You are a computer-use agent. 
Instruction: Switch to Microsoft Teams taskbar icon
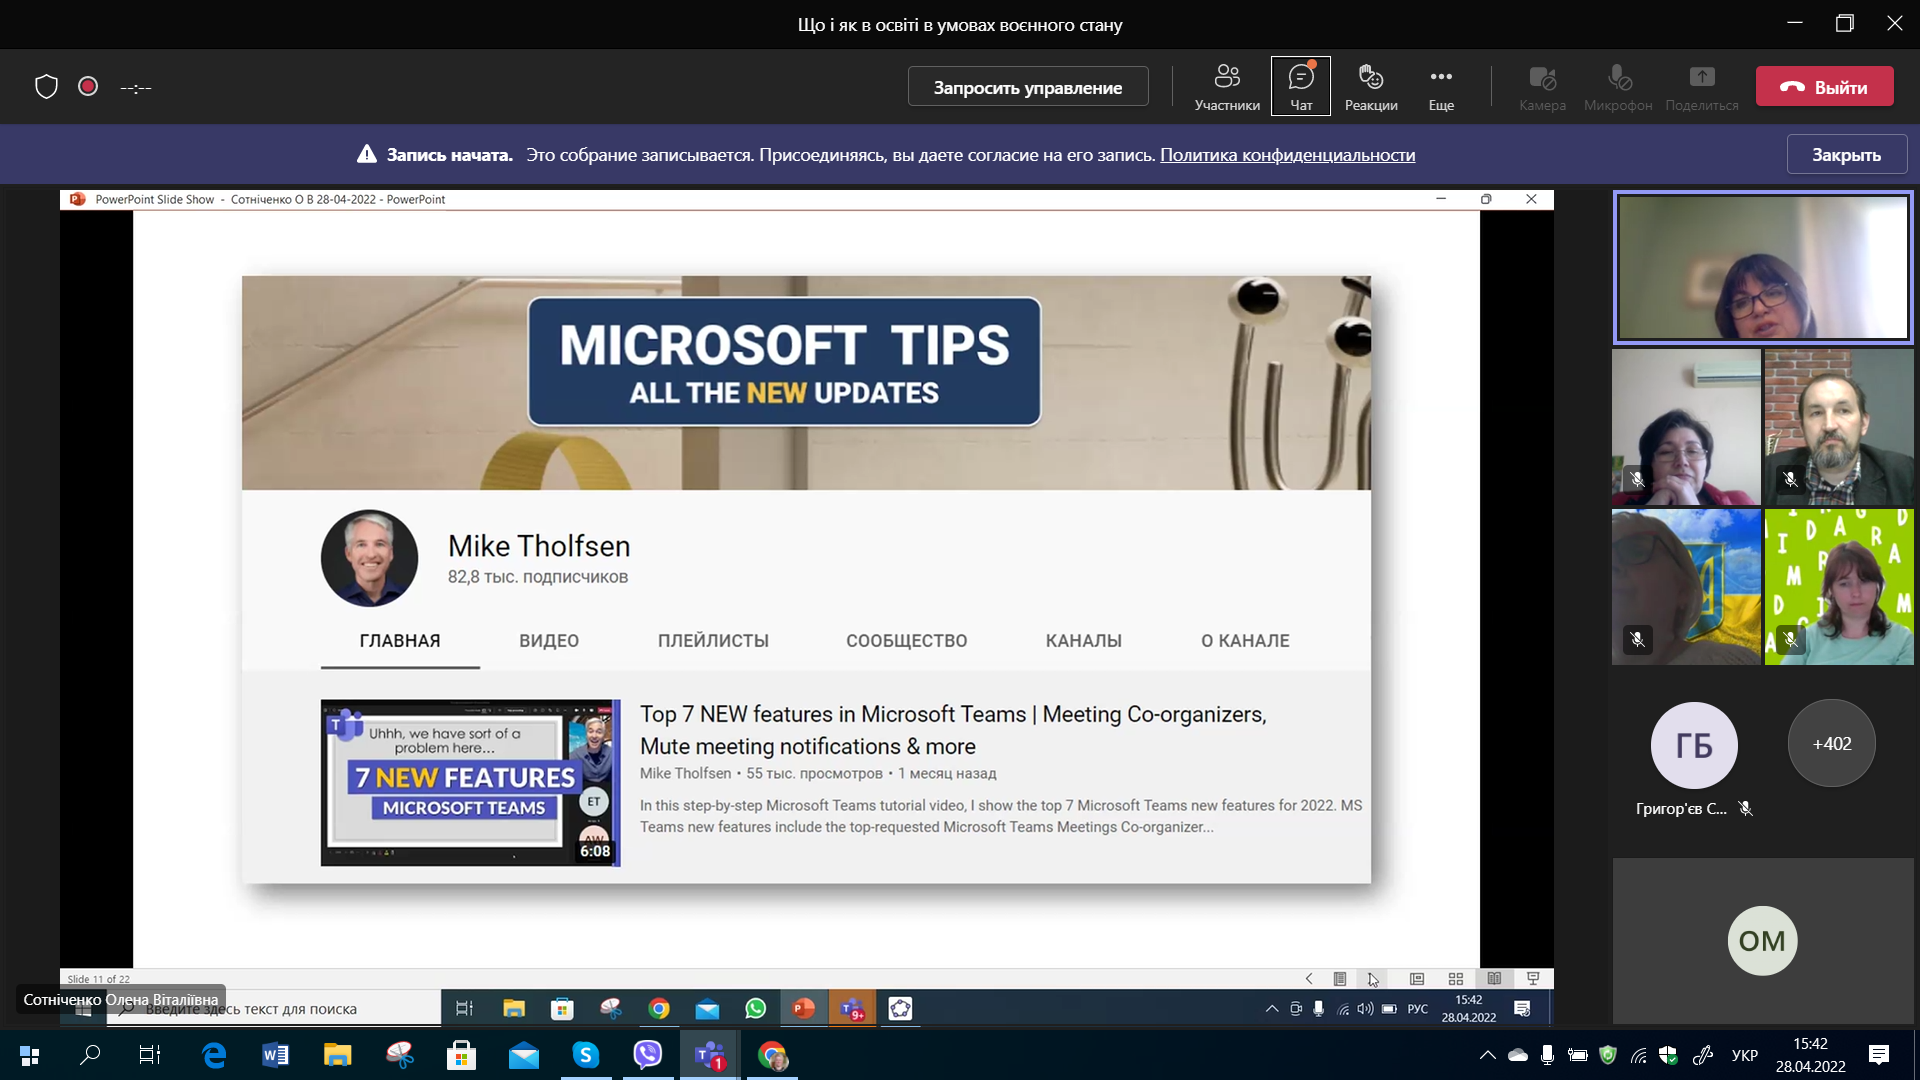point(710,1055)
